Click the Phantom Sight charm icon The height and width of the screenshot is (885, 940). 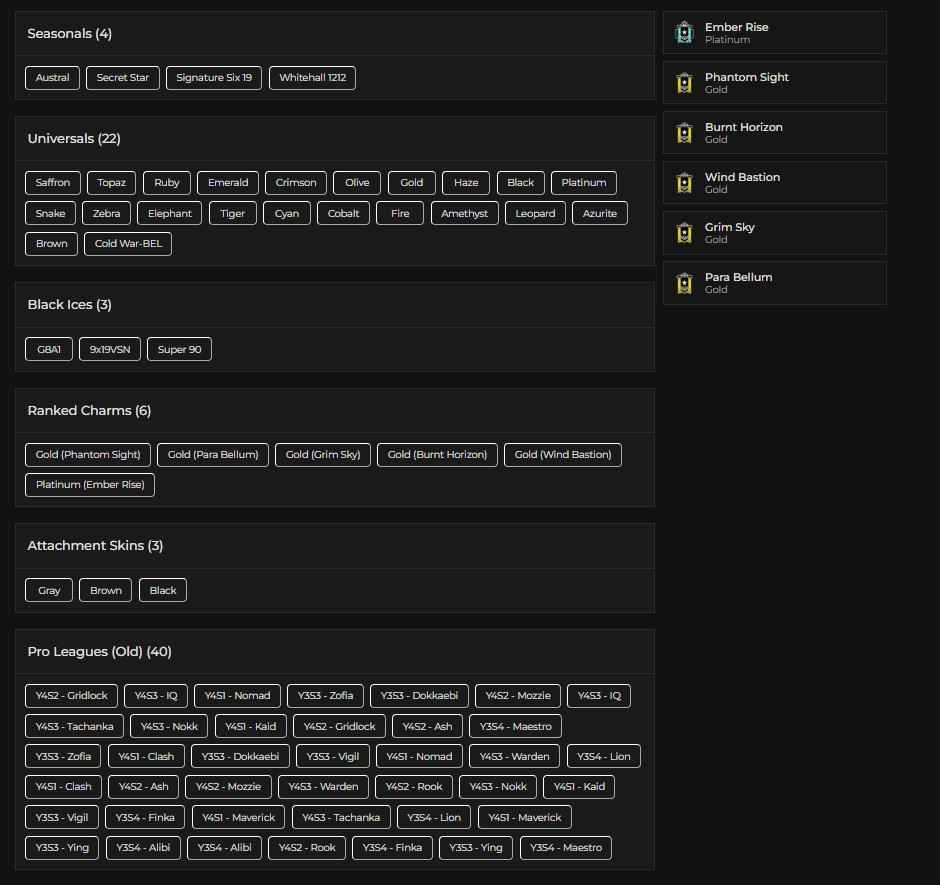pyautogui.click(x=685, y=82)
